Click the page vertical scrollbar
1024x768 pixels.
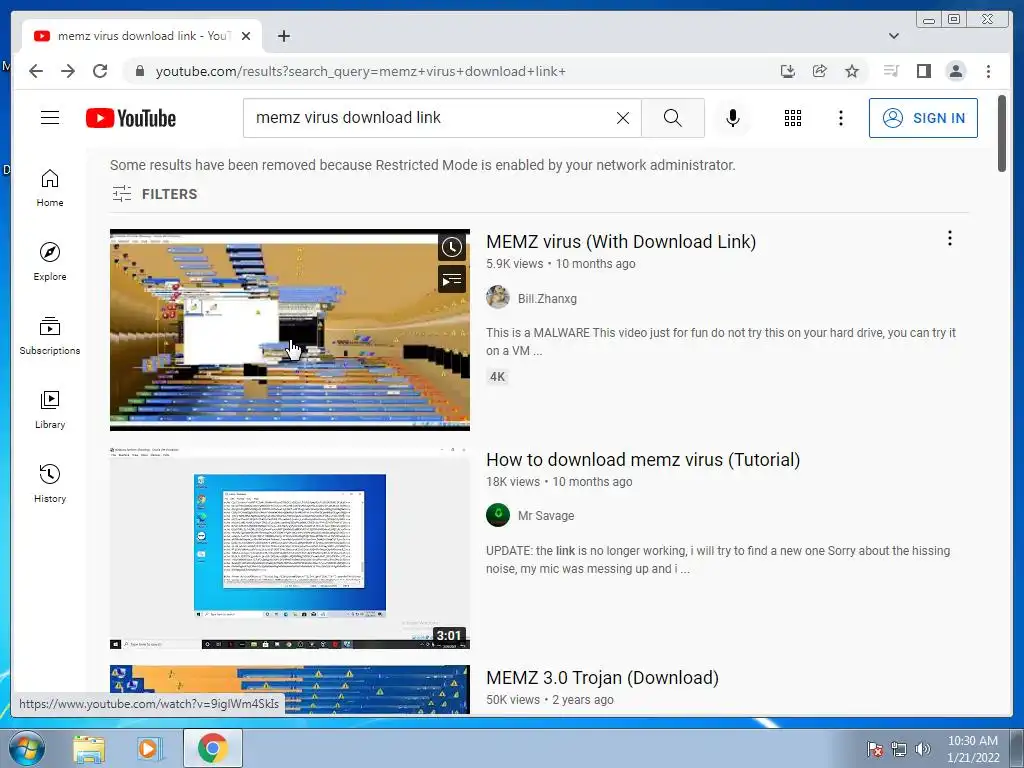click(1002, 133)
